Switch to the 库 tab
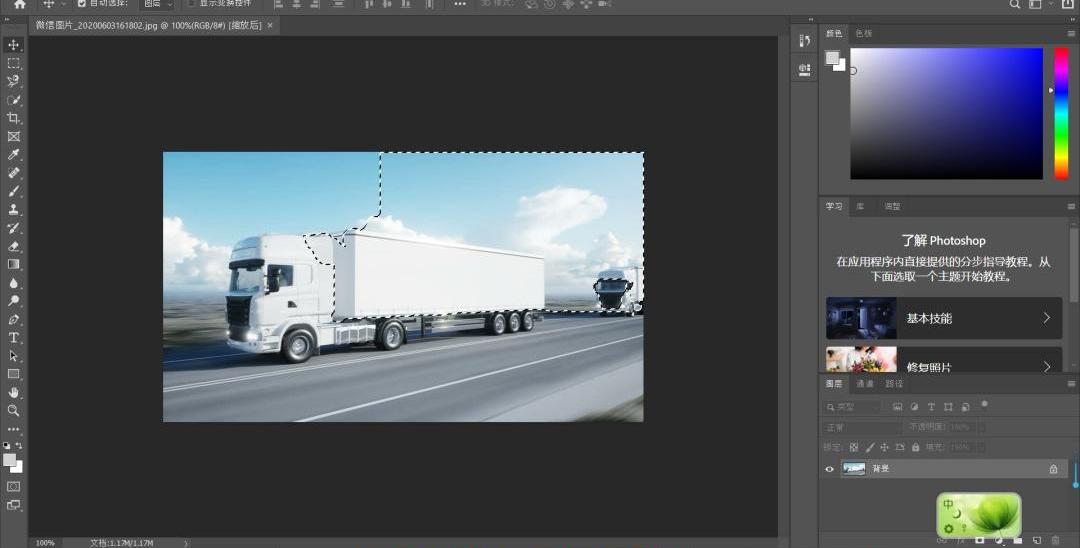The image size is (1080, 548). (x=860, y=207)
